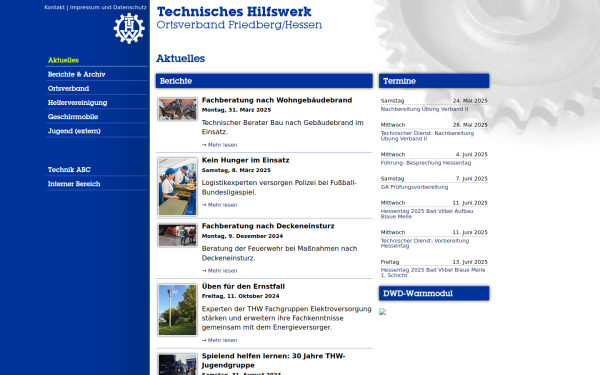Click the date Montag, 9. Dezember 2024

pyautogui.click(x=242, y=236)
